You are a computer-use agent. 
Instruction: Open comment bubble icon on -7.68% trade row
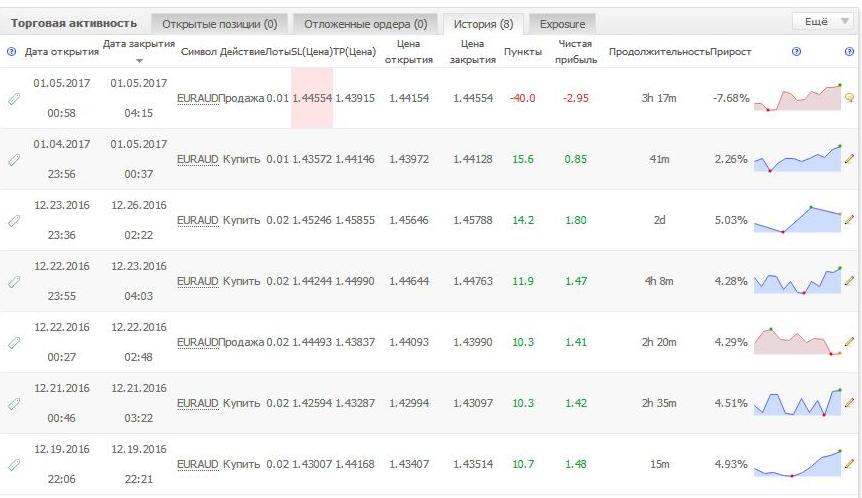[x=849, y=98]
